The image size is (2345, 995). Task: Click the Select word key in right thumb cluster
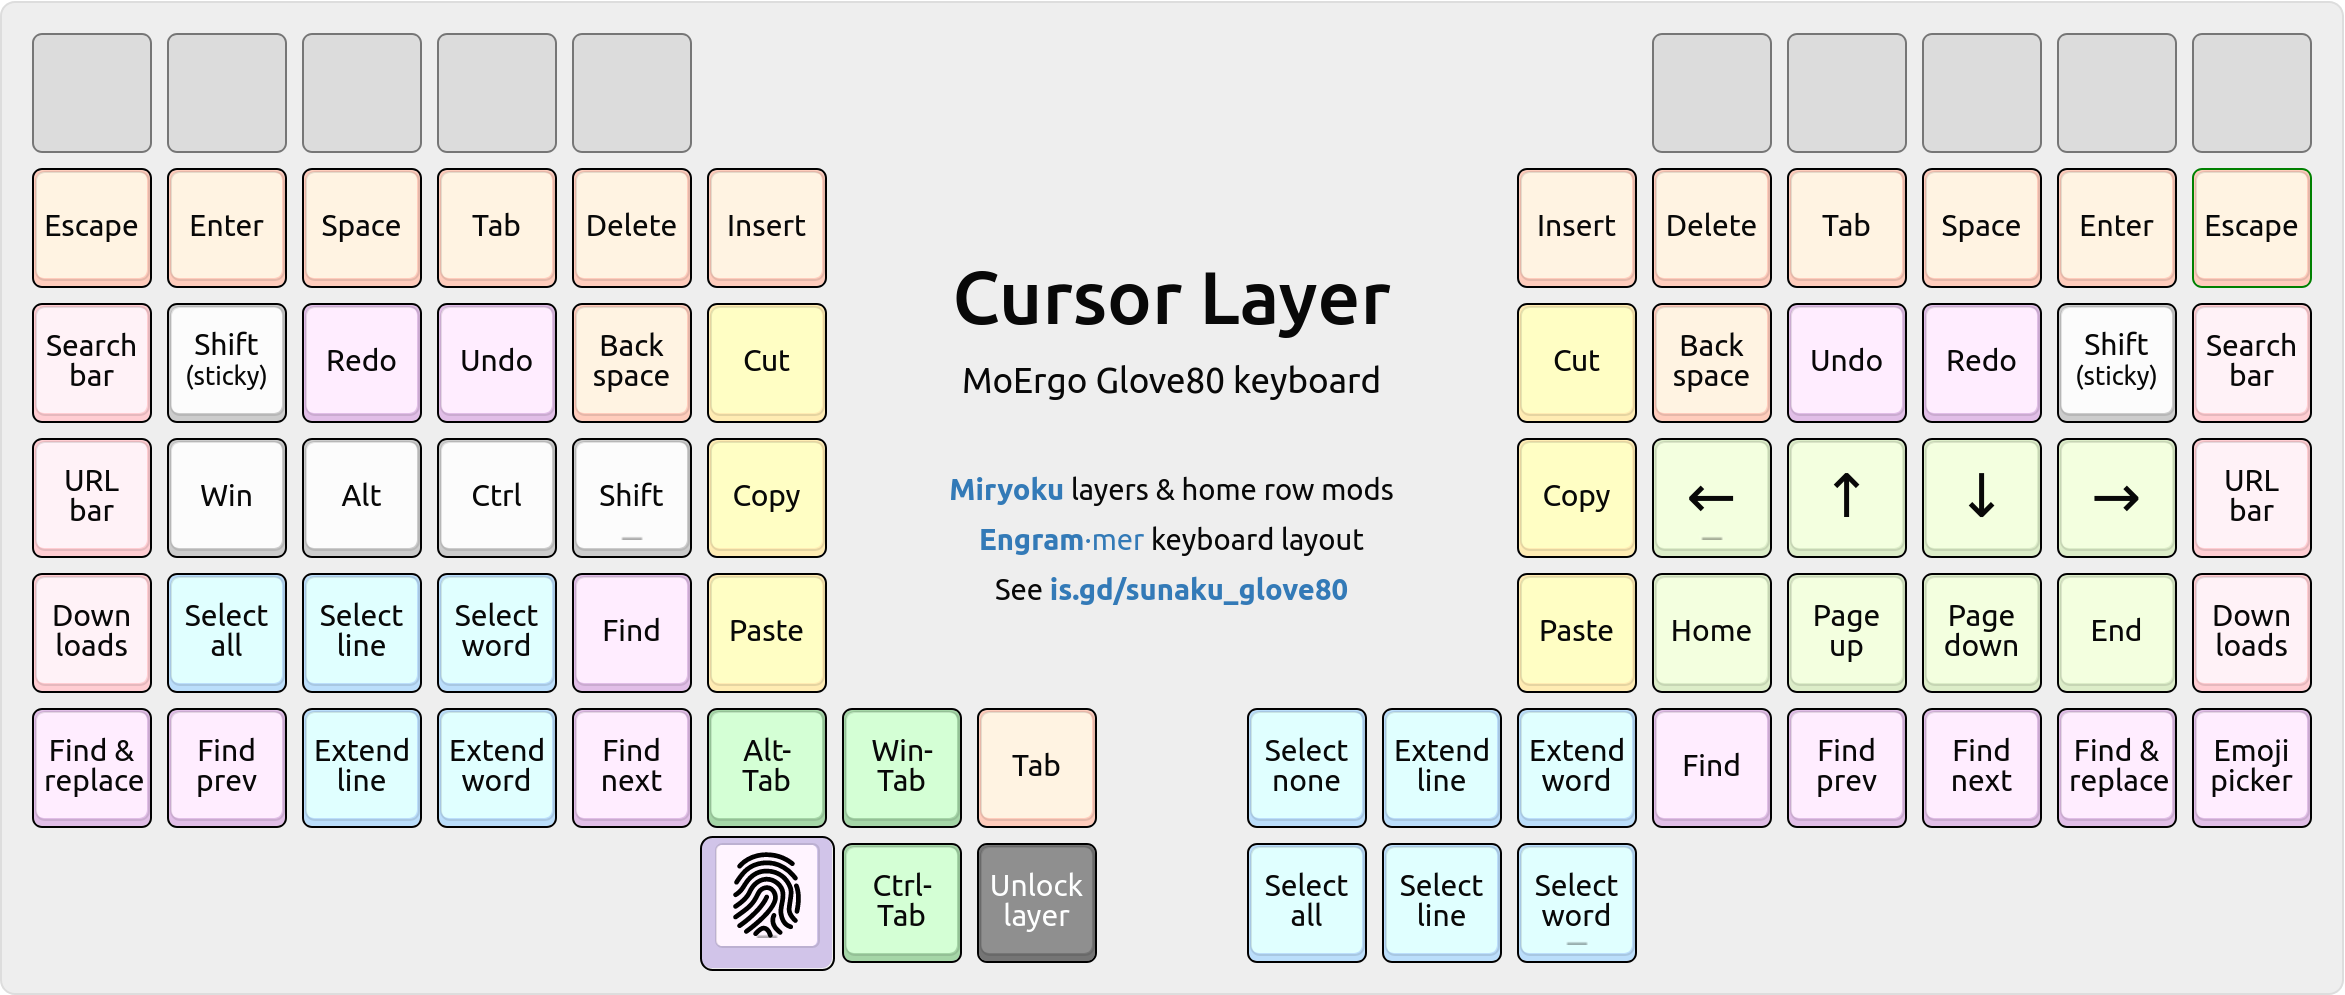tap(1576, 903)
